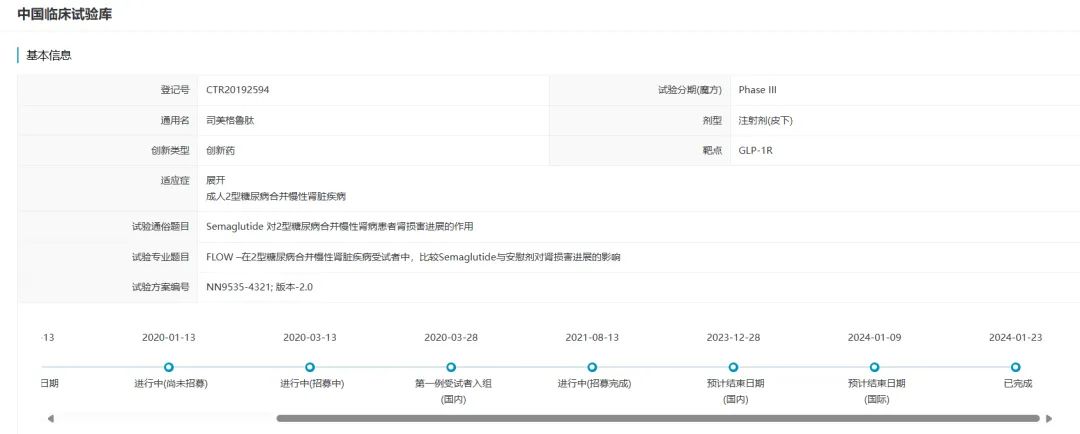The width and height of the screenshot is (1080, 434).
Task: Click the 登记号 field label
Action: coord(175,90)
